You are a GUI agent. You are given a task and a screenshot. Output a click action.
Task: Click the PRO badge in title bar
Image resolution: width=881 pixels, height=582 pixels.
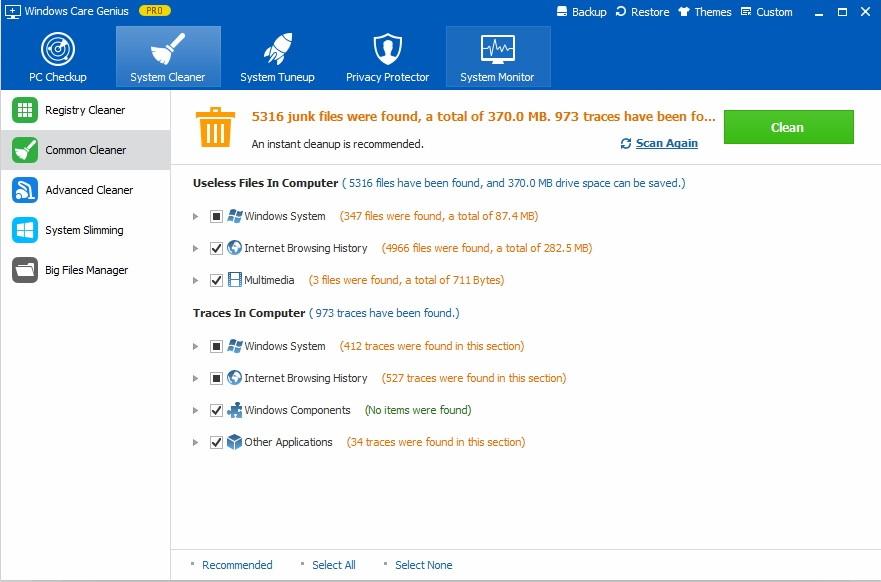[155, 11]
